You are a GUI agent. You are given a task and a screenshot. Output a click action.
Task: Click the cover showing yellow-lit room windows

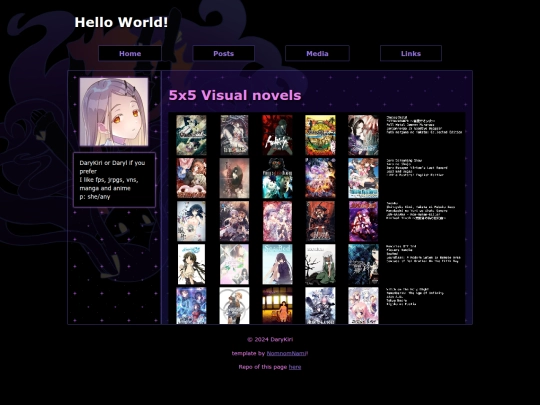[x=277, y=306]
